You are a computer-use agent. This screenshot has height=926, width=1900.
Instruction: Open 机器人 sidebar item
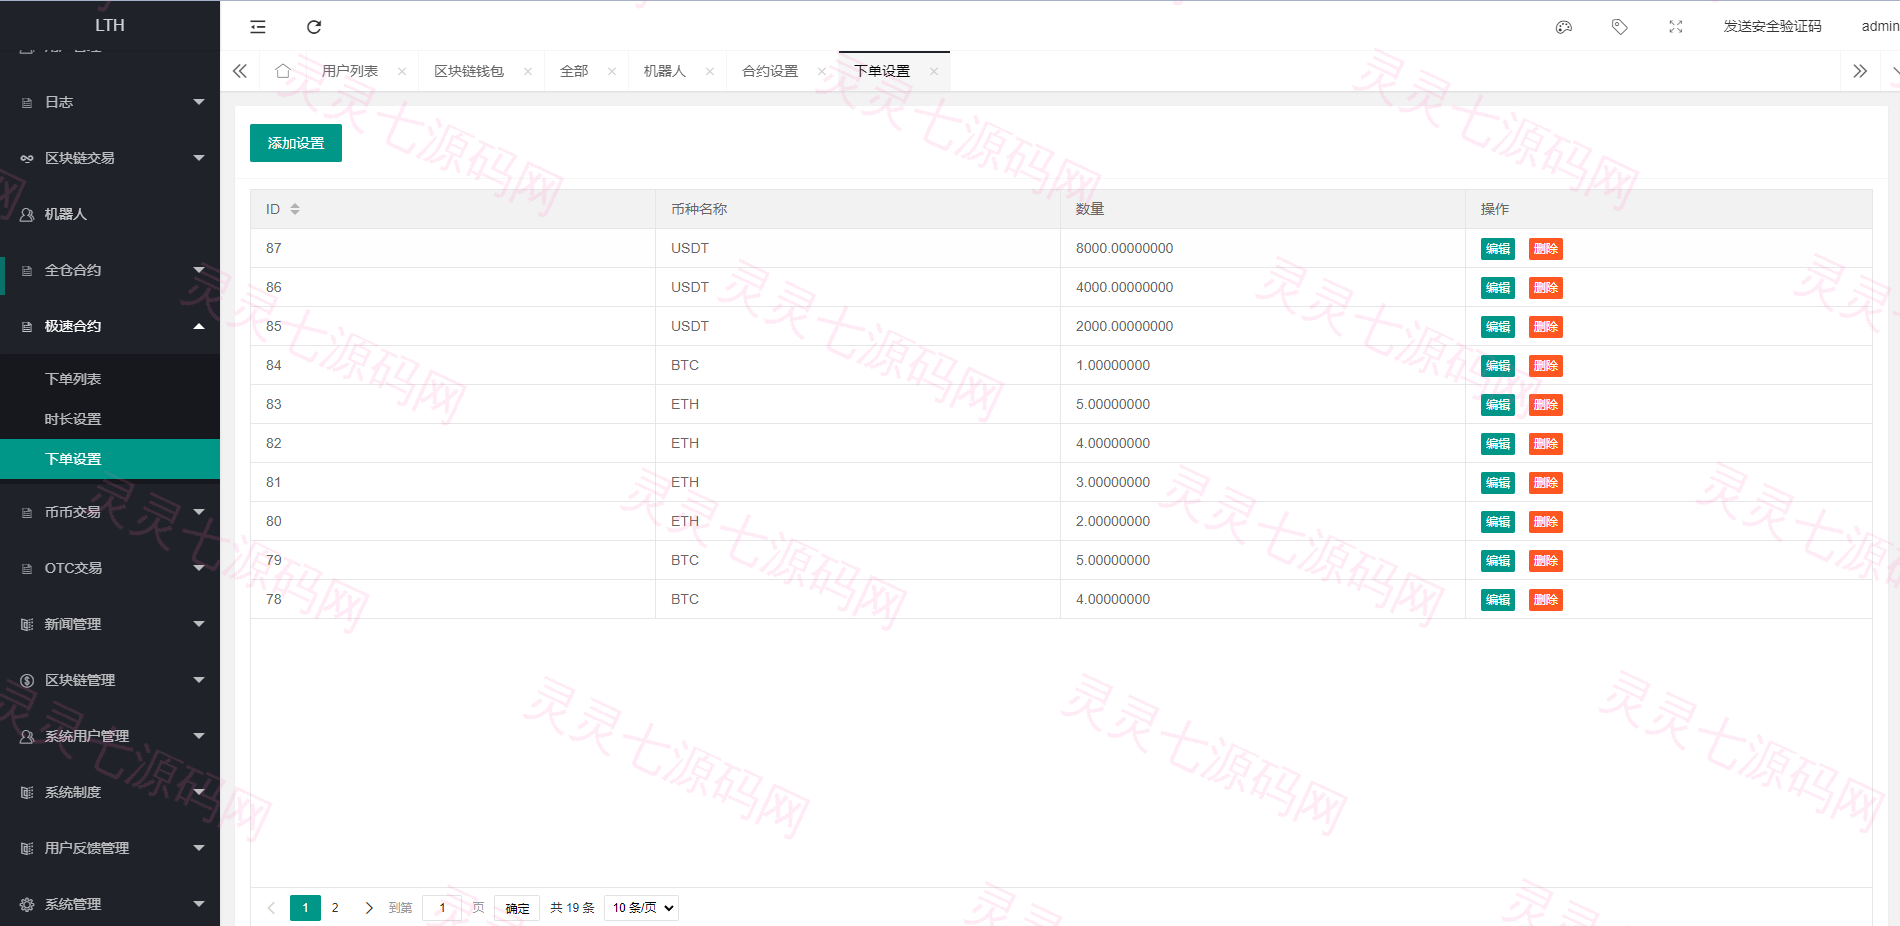pos(110,214)
